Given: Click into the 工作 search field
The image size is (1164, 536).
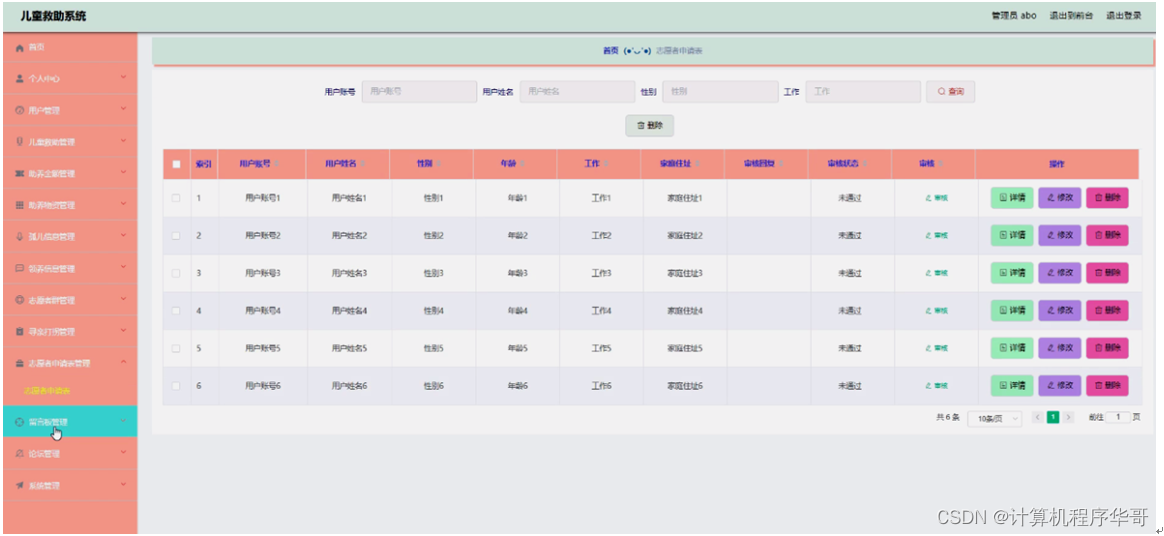Looking at the screenshot, I should [x=863, y=91].
